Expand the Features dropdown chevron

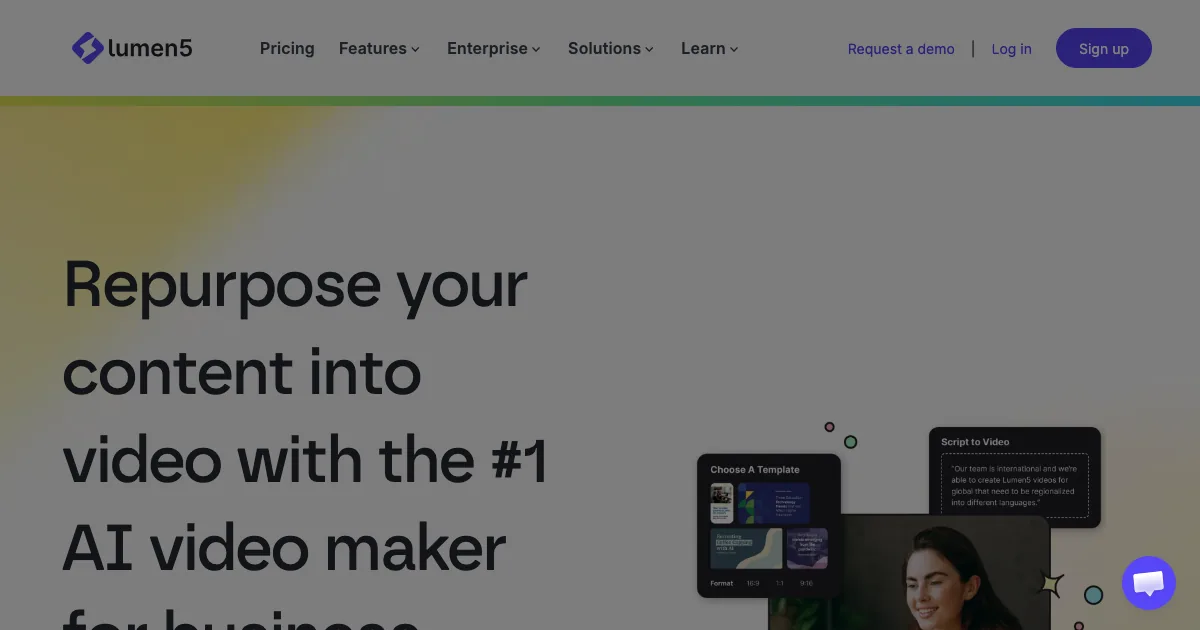[x=415, y=49]
